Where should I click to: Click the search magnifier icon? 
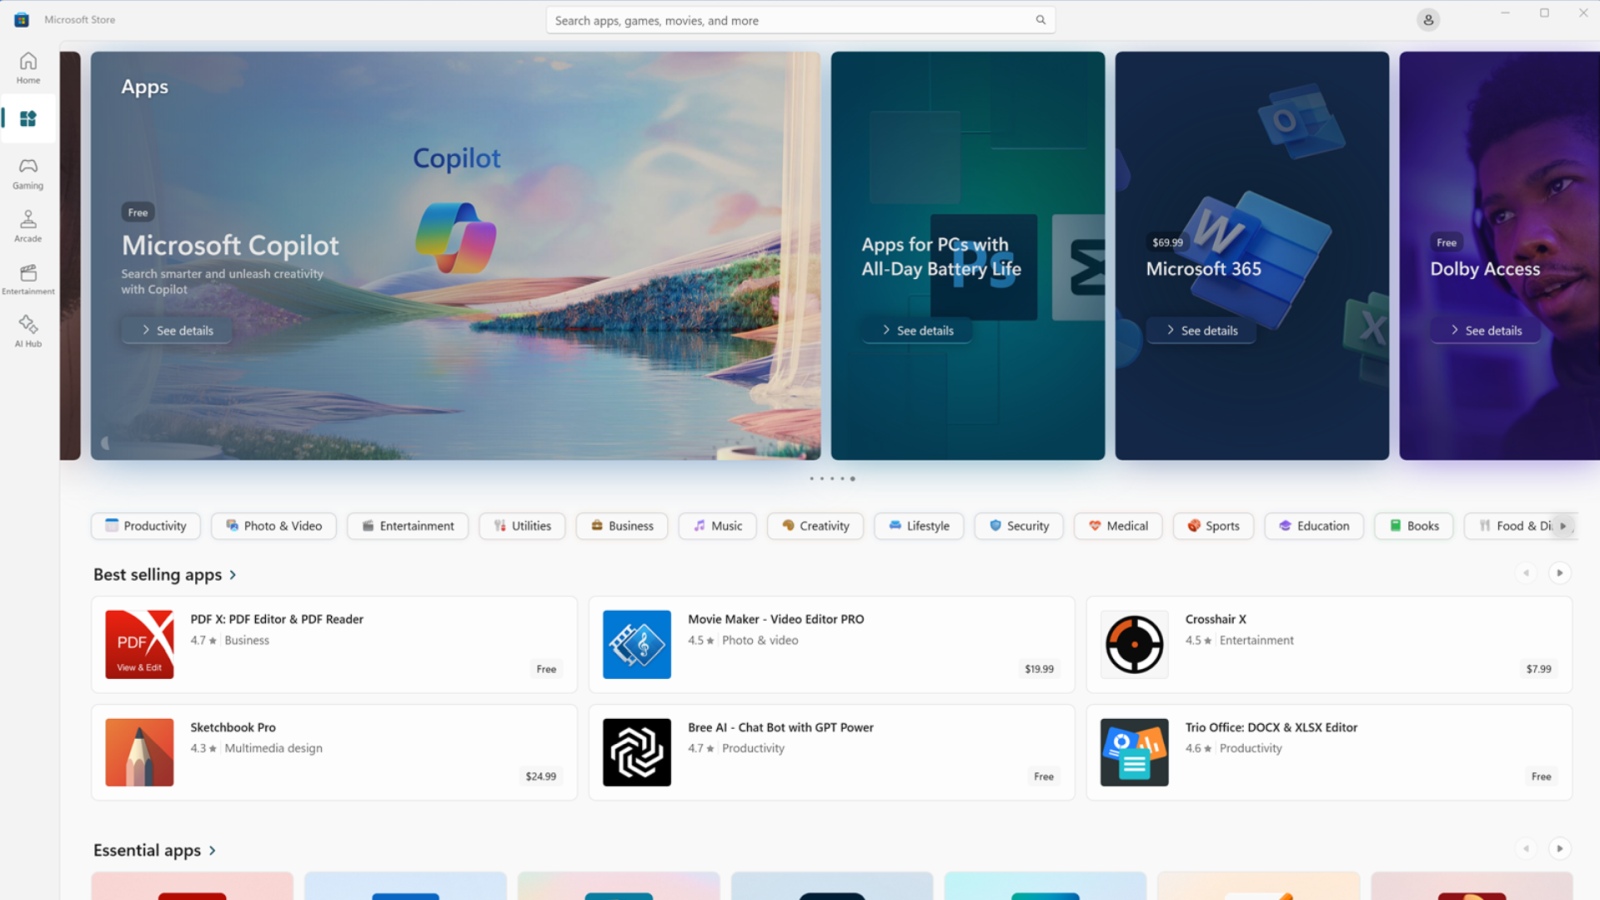coord(1040,20)
